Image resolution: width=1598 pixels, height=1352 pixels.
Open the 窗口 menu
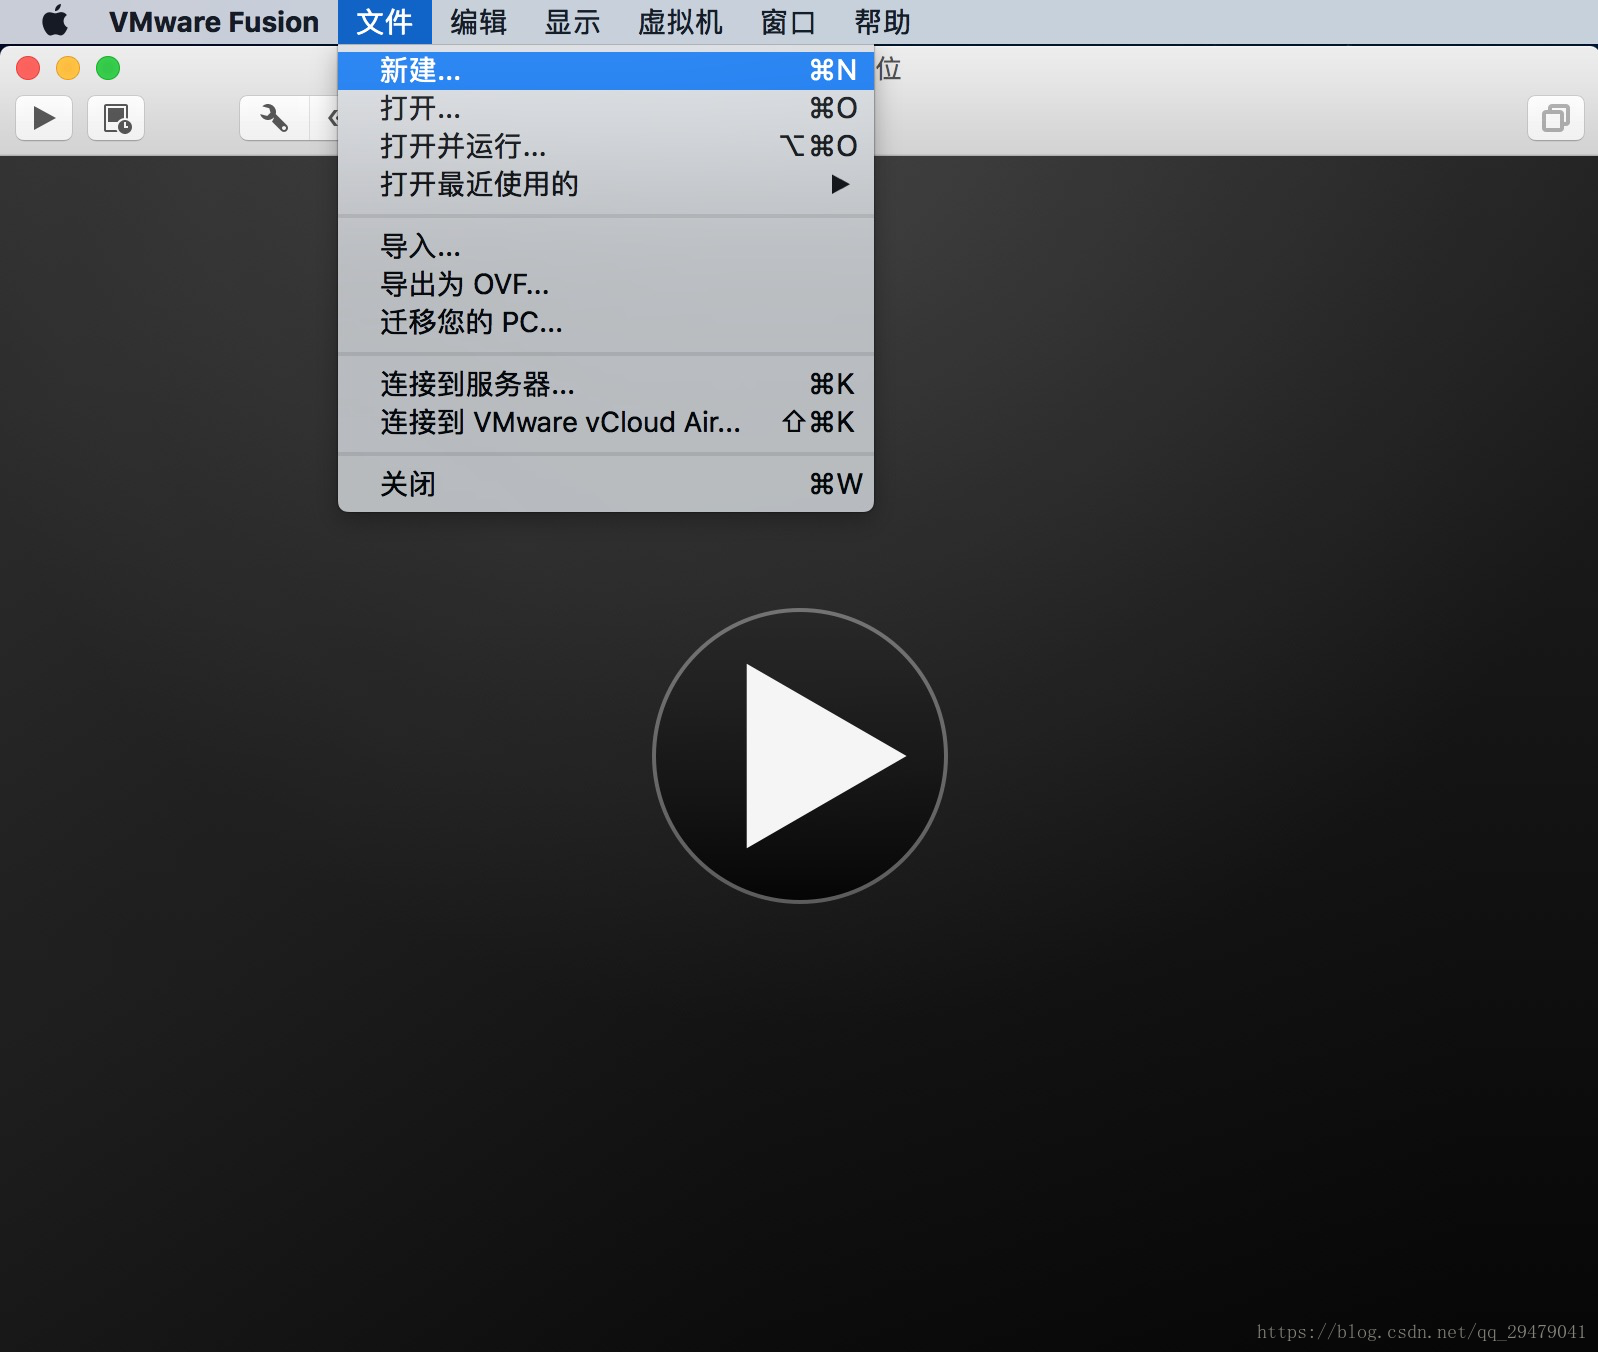(788, 22)
